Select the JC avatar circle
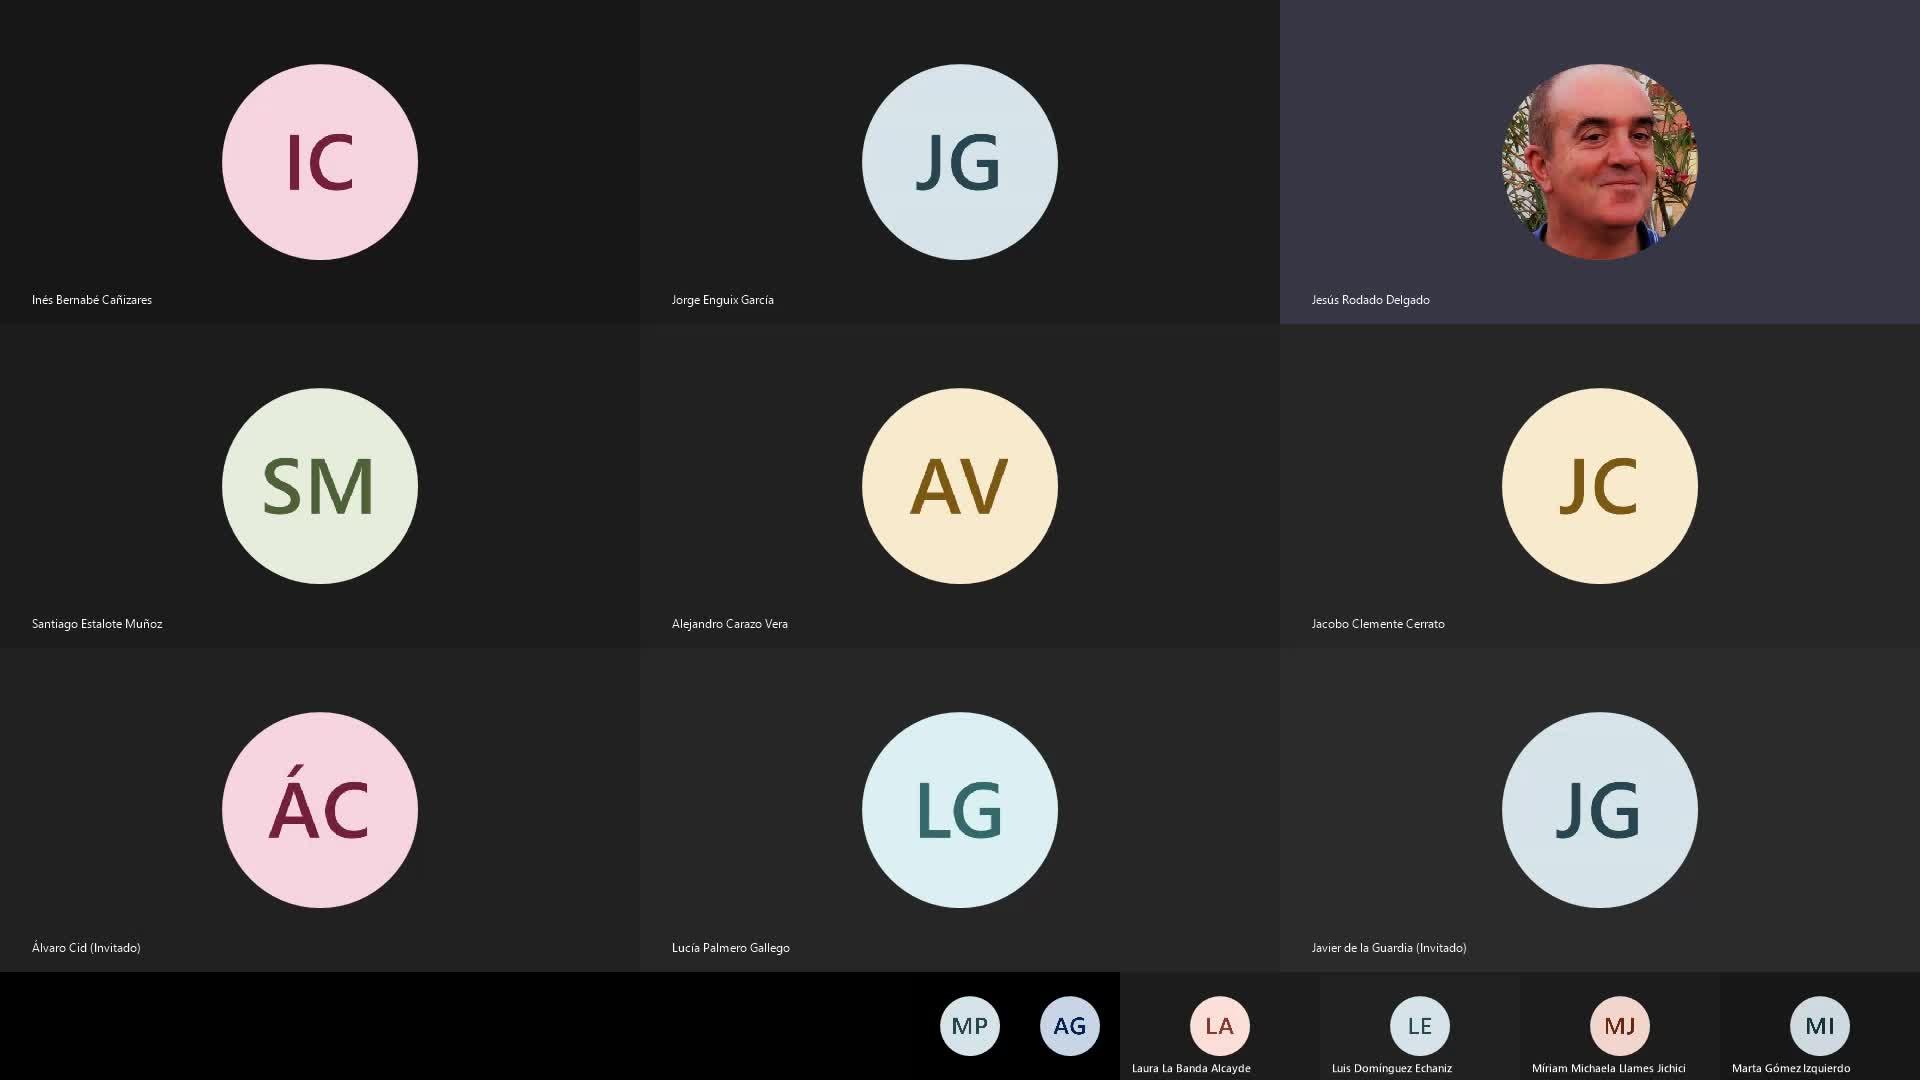 [1600, 486]
